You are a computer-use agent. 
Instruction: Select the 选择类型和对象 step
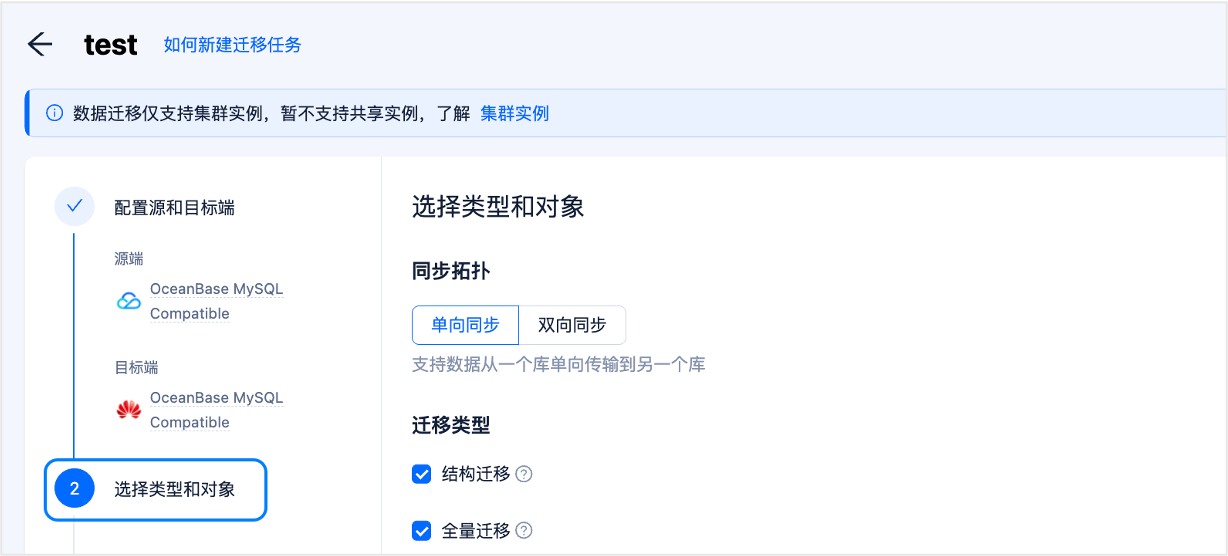(x=156, y=489)
